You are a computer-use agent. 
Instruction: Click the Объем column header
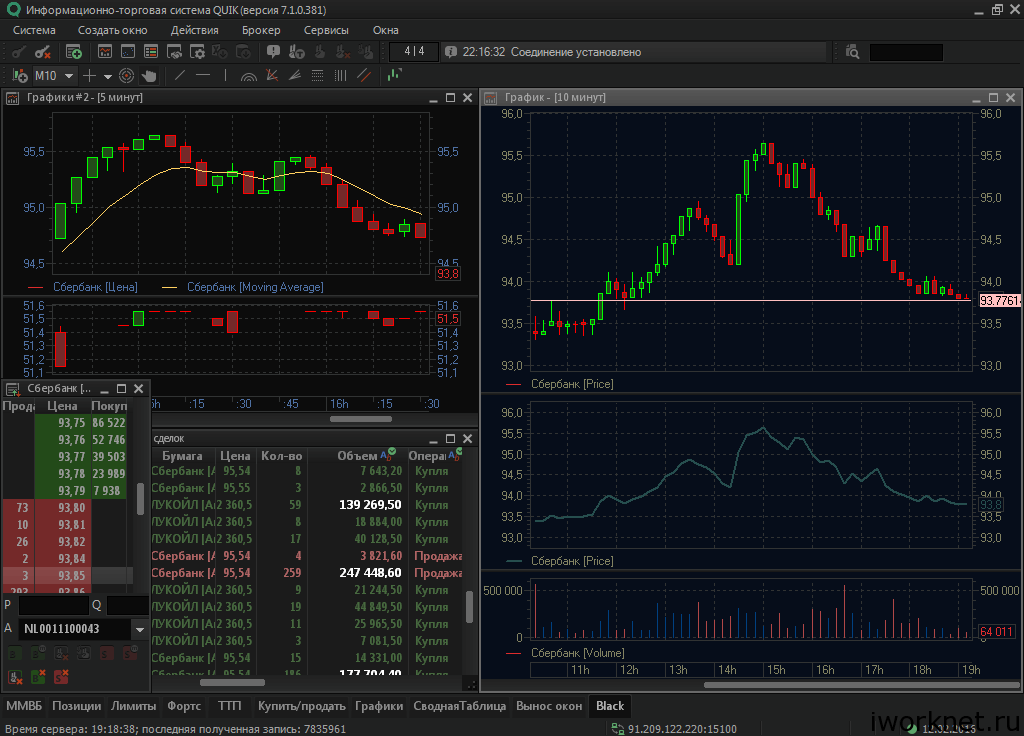[357, 456]
